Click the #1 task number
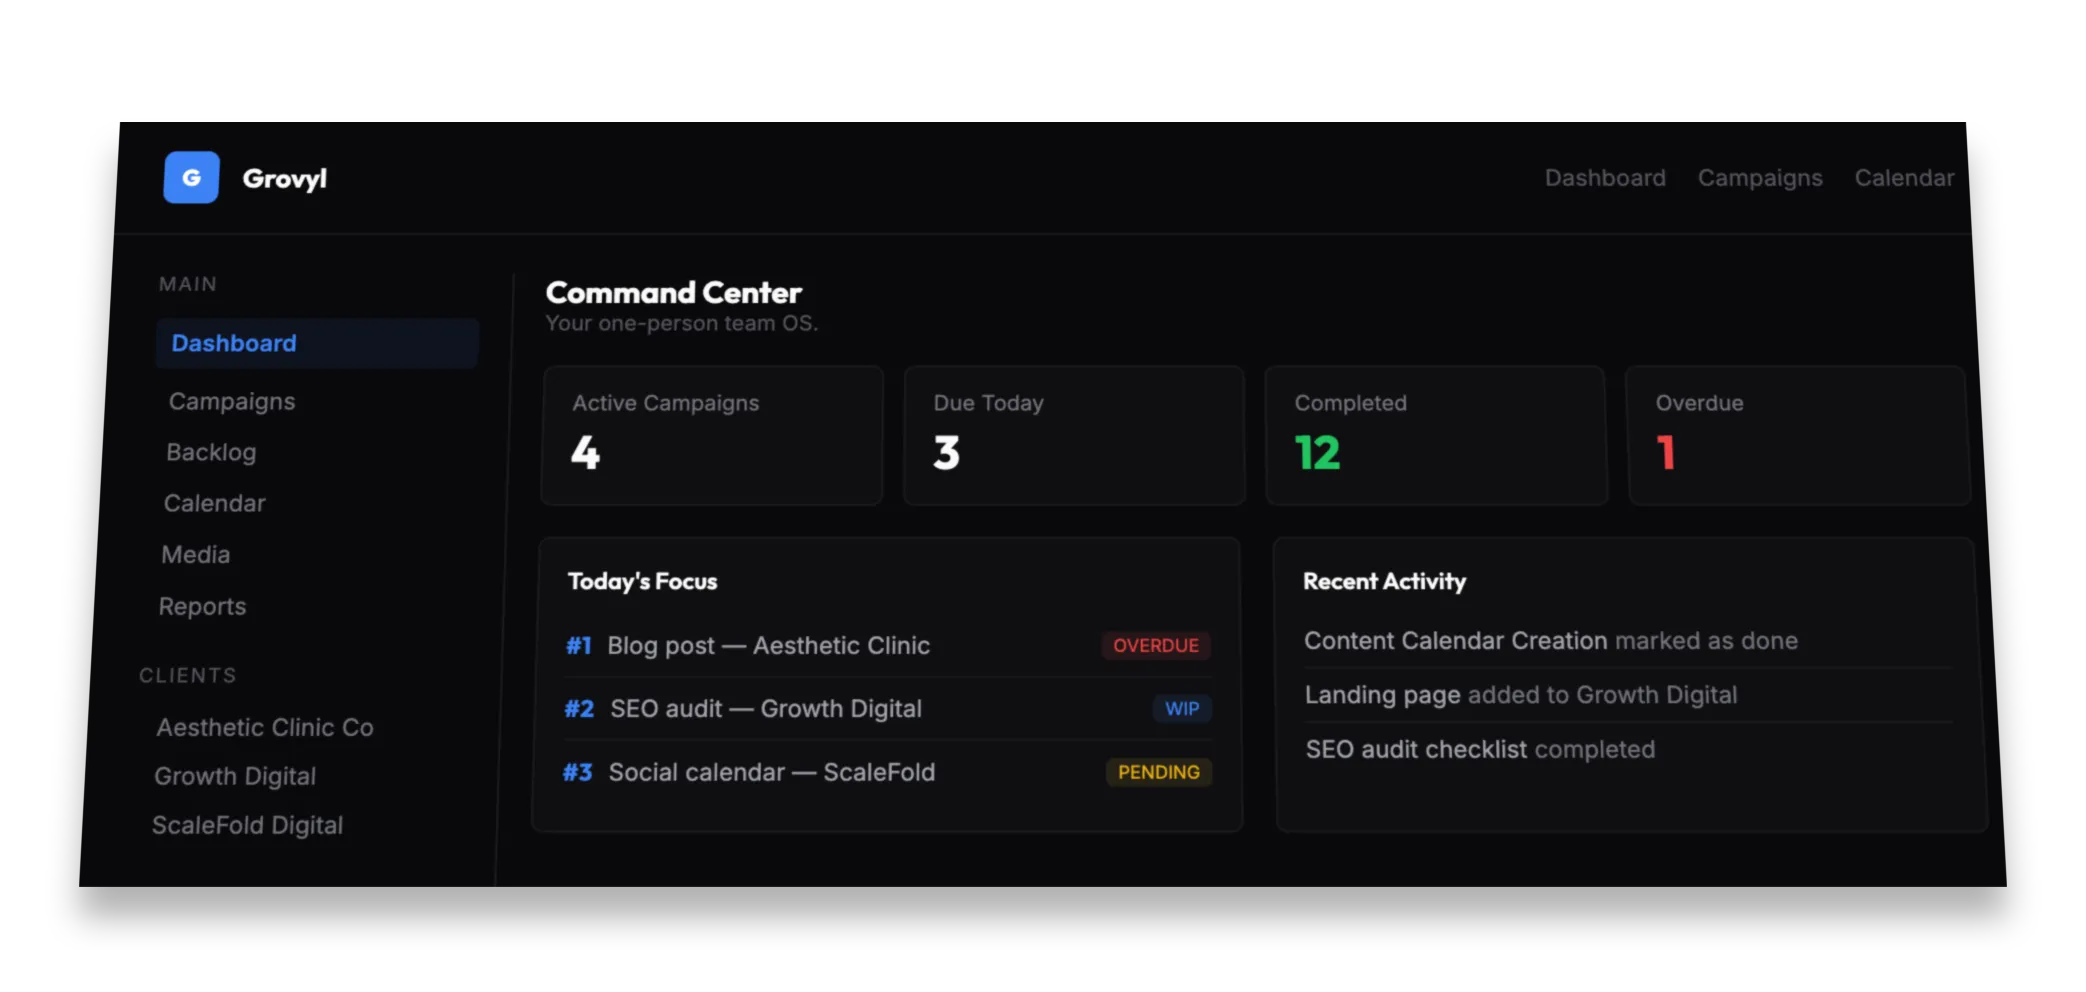 (579, 646)
